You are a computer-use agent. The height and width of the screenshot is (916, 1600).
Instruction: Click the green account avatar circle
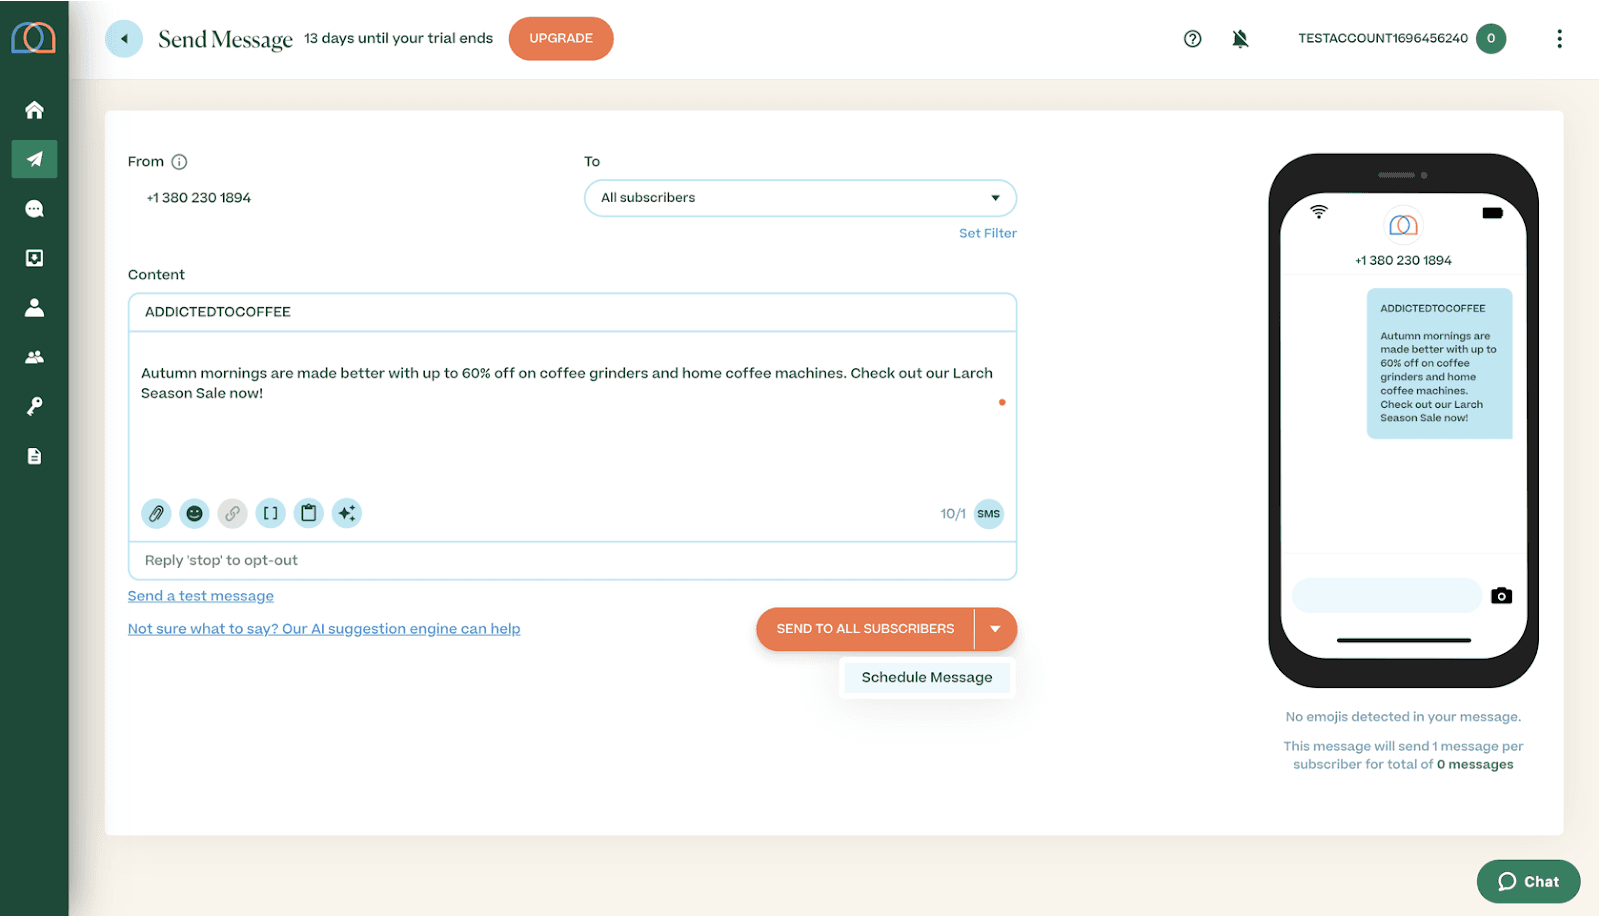[x=1491, y=39]
